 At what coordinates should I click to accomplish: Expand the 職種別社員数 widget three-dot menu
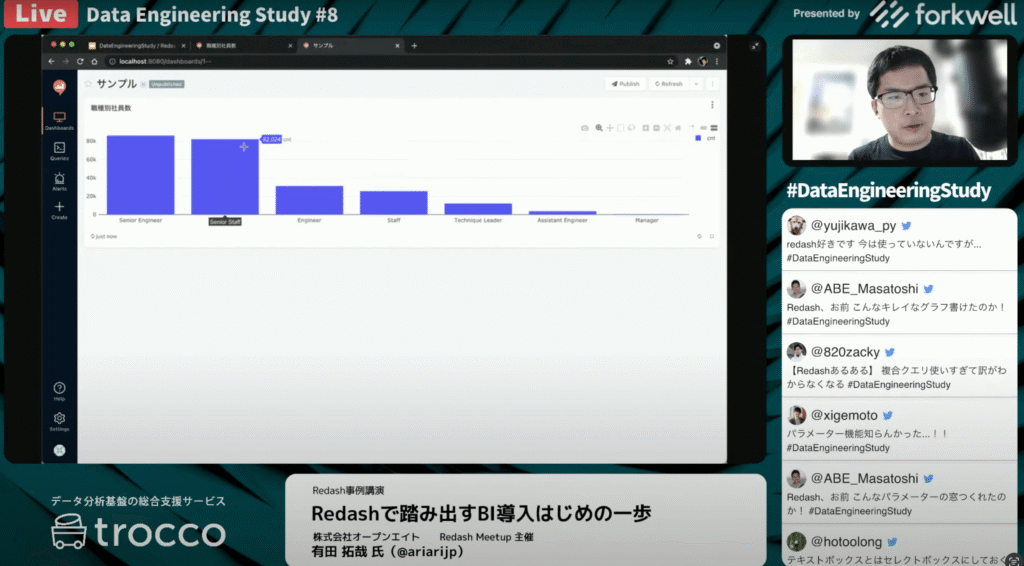[x=712, y=105]
